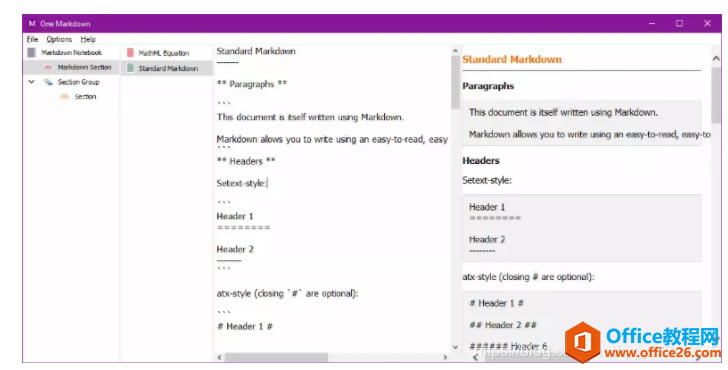Click the '** Headers **' line in editor
Screen dimensions: 728x370
click(x=246, y=161)
